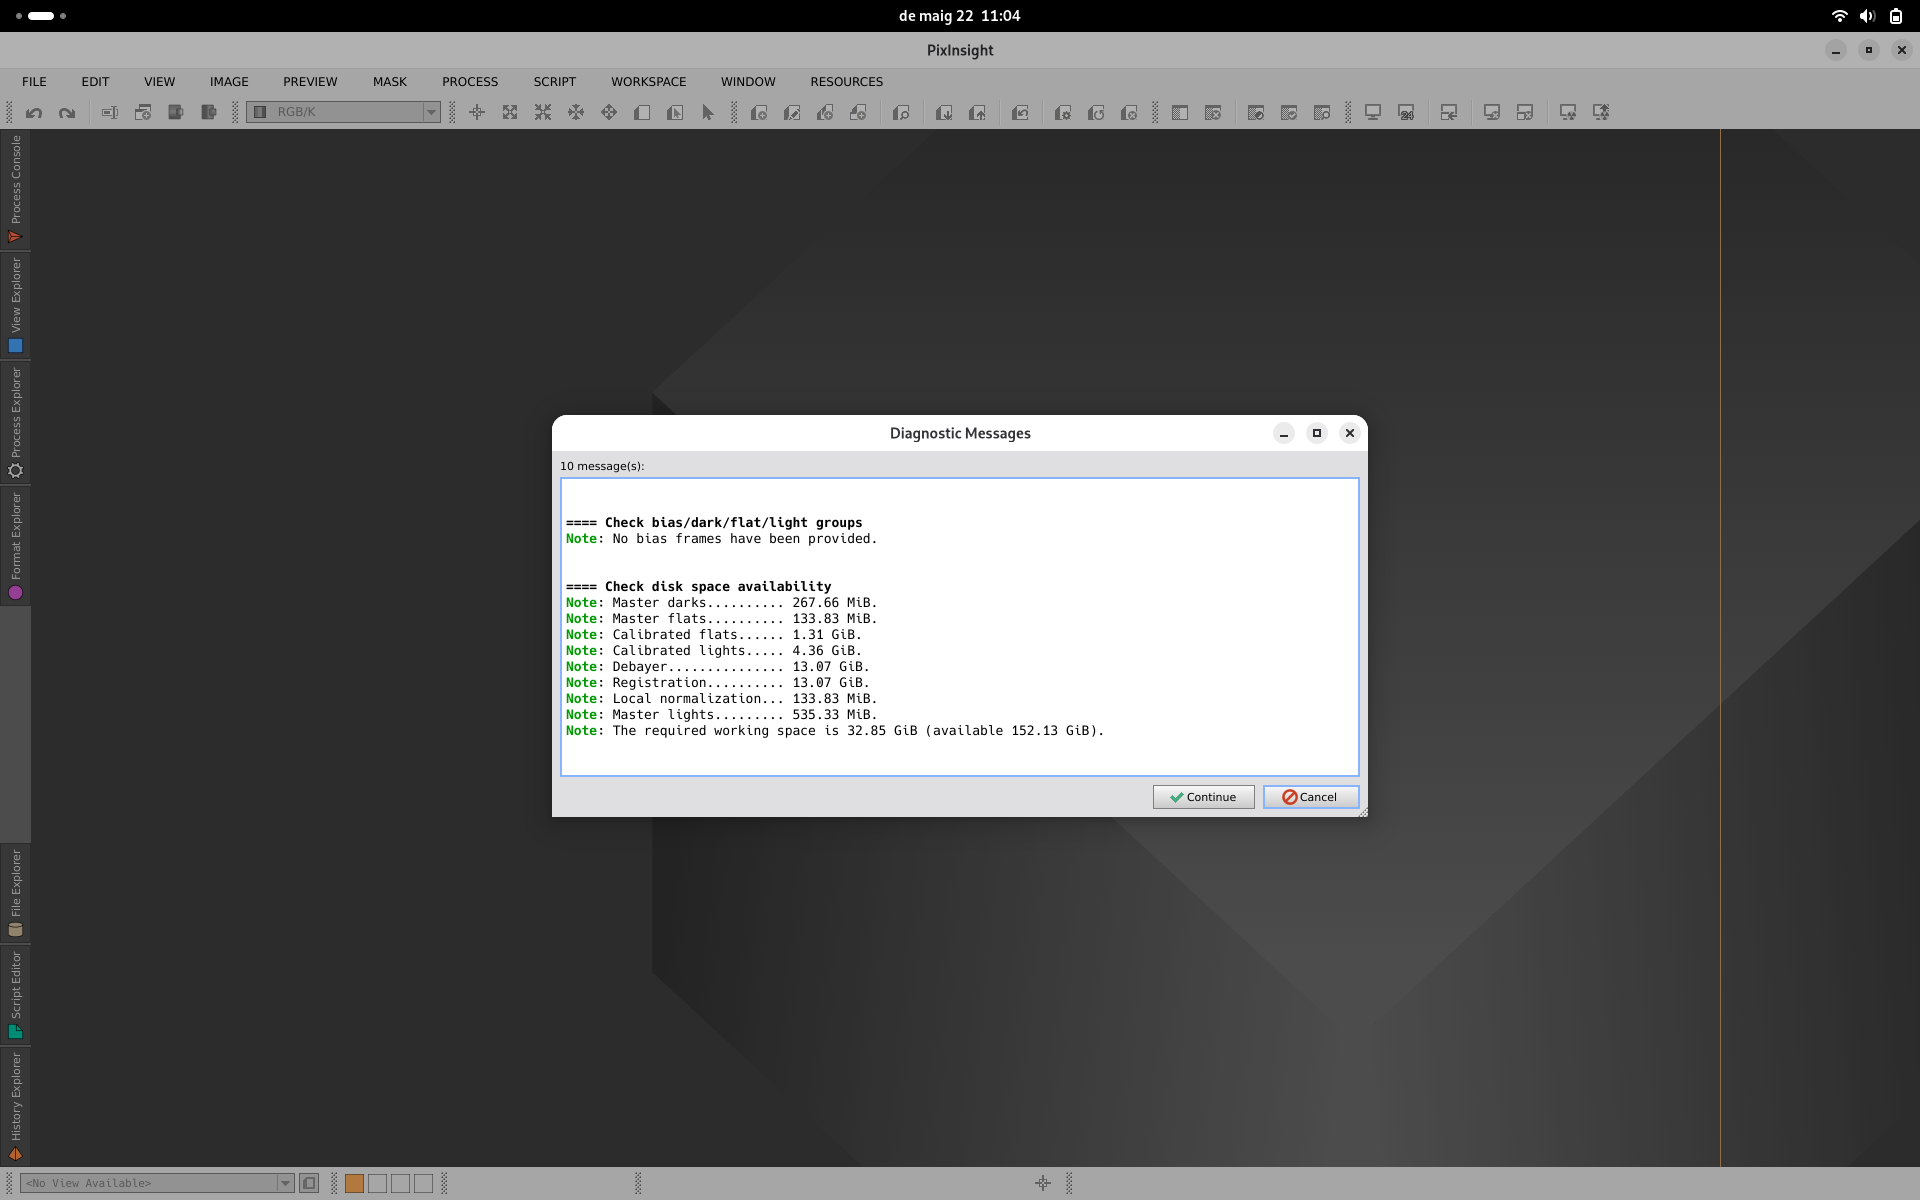This screenshot has width=1920, height=1200.
Task: Open the IMAGE menu
Action: [229, 82]
